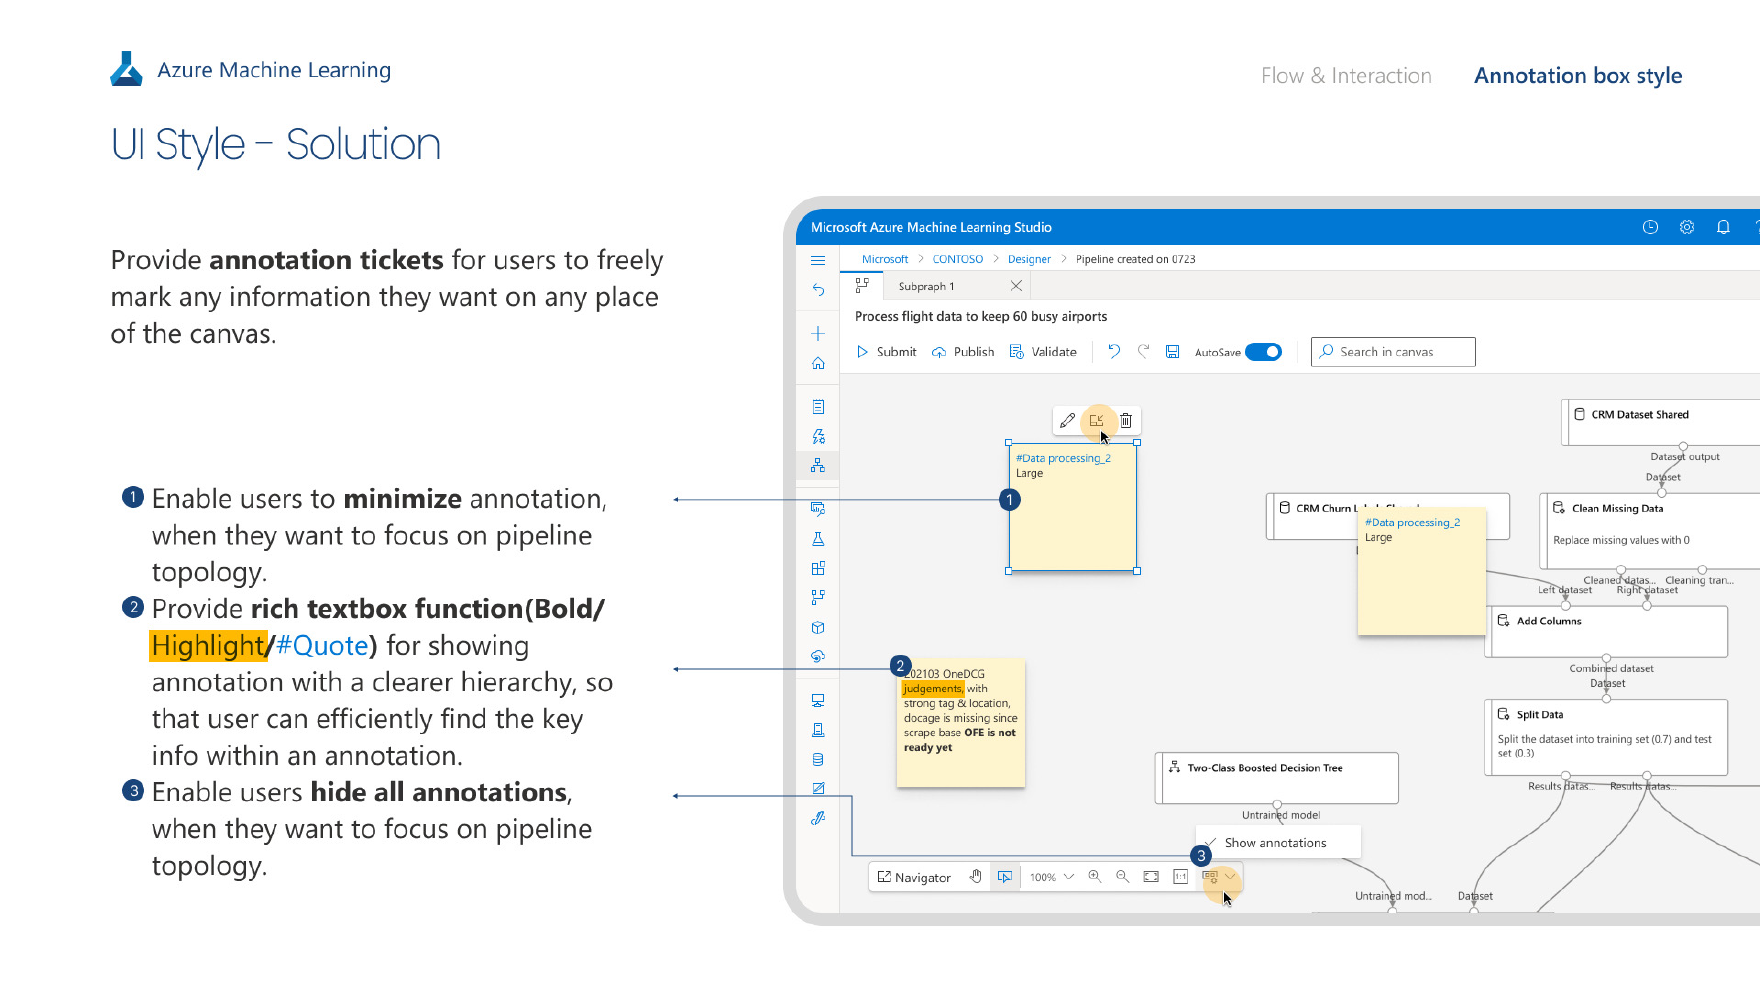1760x990 pixels.
Task: Select the CRM Dataset Shared node
Action: tap(1660, 421)
